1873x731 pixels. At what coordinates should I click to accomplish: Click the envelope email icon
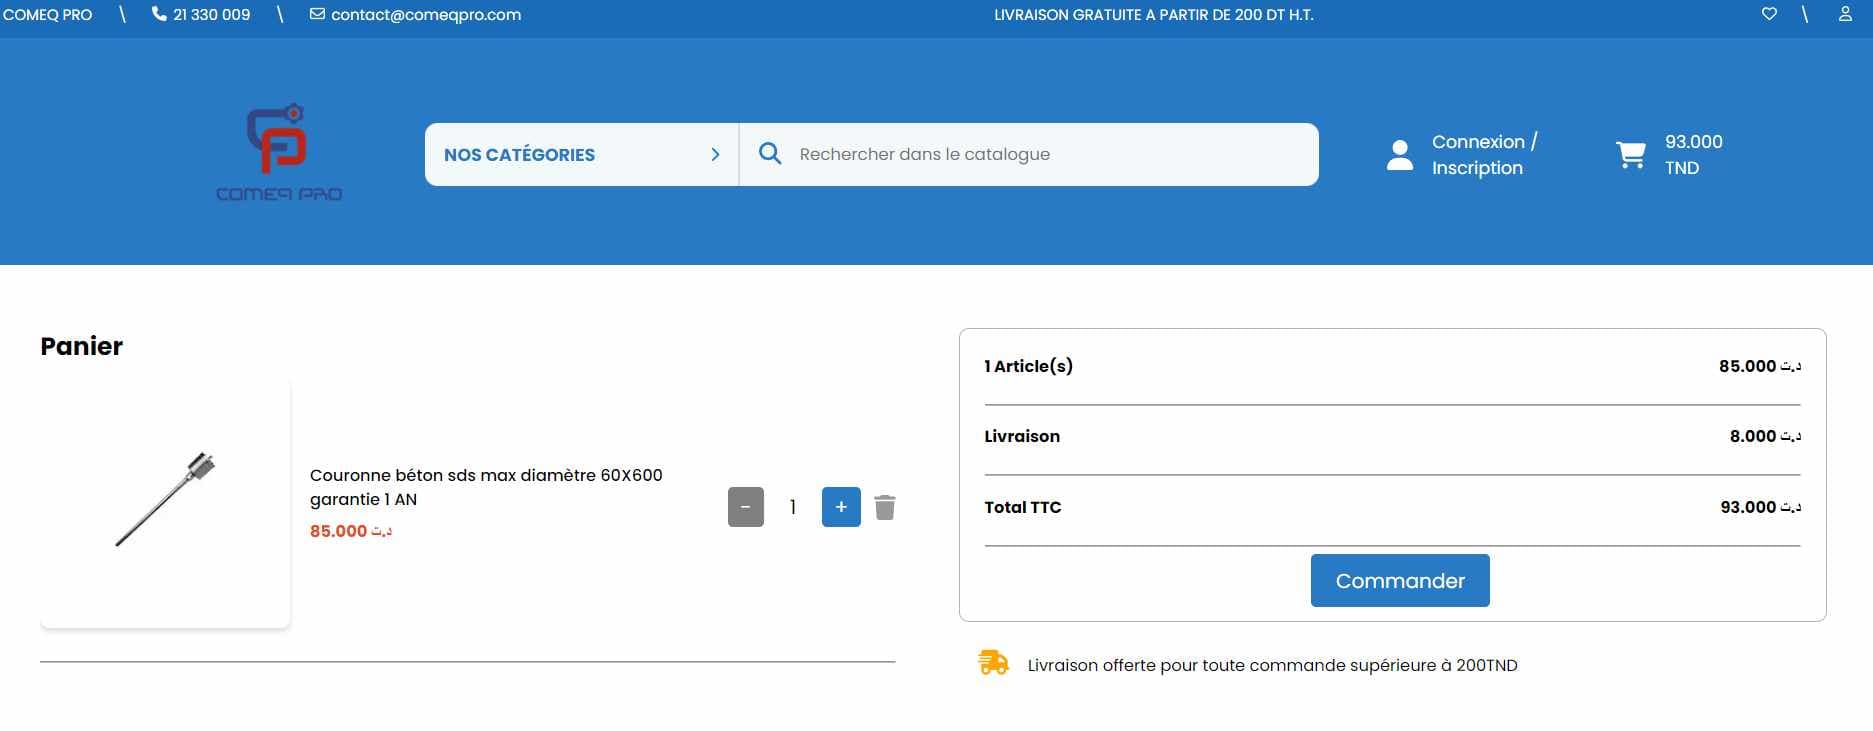[x=317, y=14]
